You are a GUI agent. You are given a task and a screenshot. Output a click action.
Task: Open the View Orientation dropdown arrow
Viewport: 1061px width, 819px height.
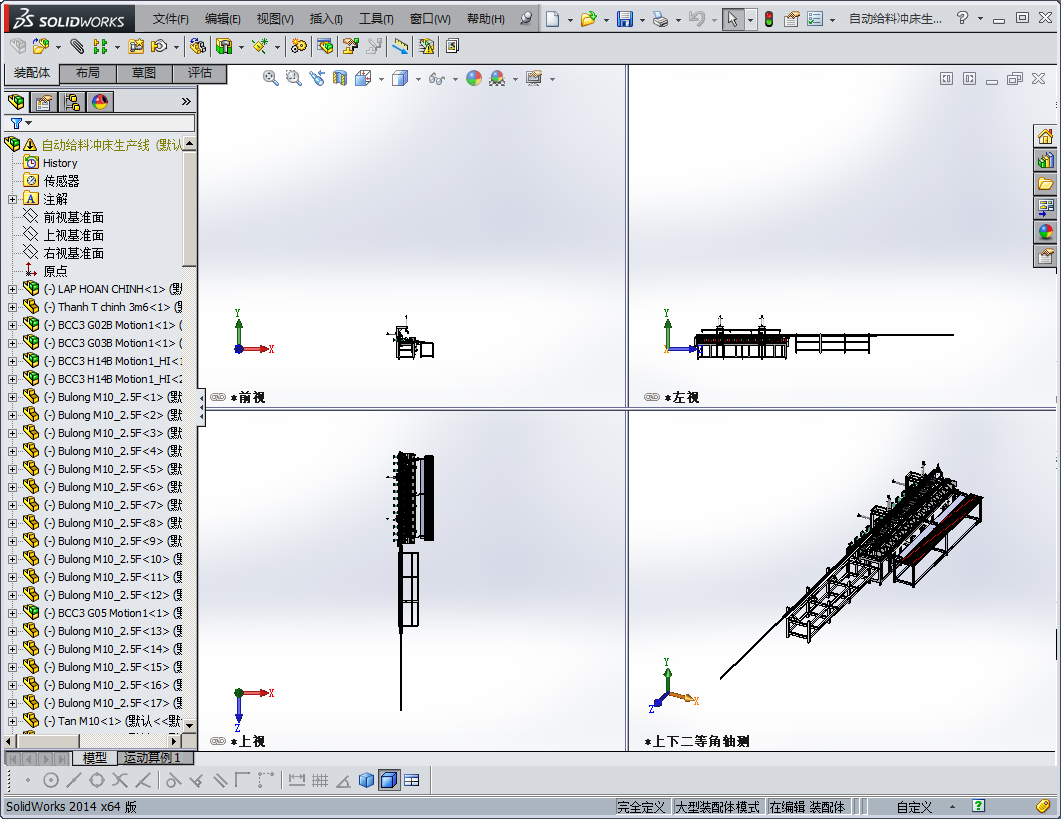382,79
